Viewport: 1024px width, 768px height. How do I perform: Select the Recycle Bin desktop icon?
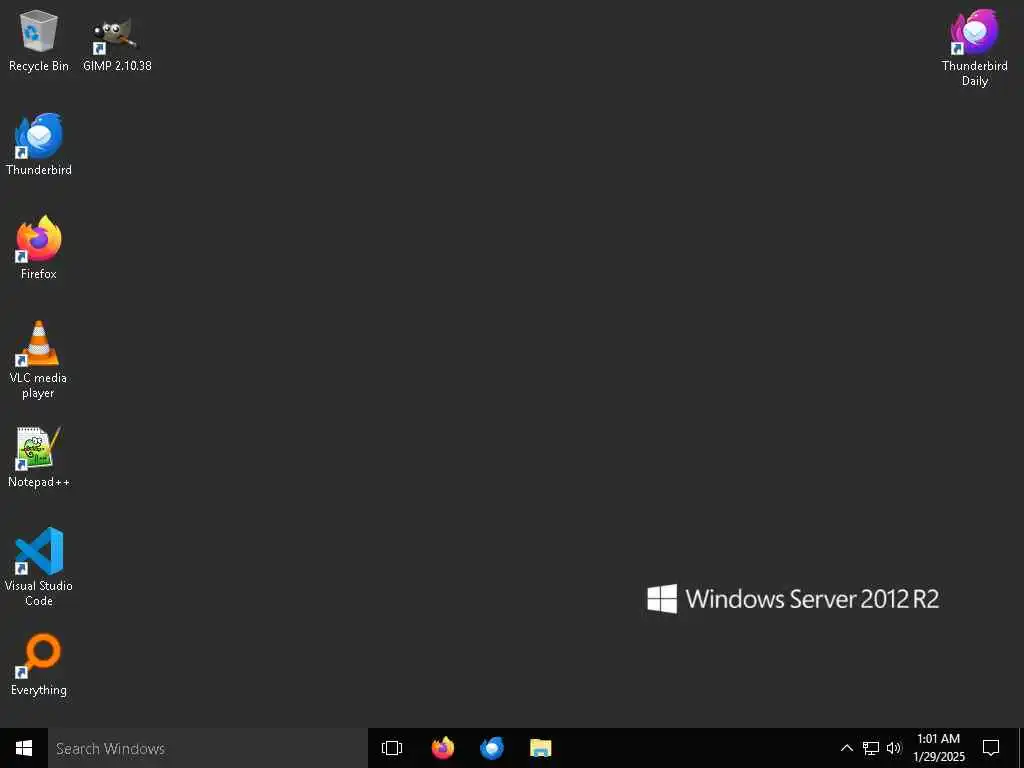(x=39, y=40)
